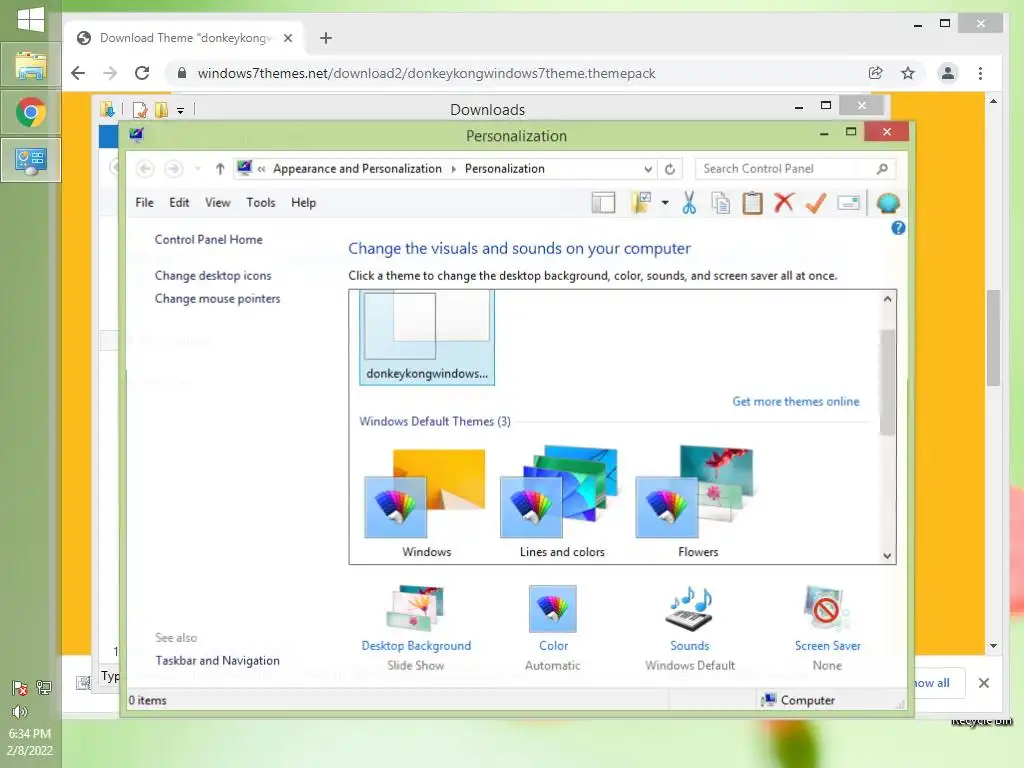Click the refresh icon in Control Panel address bar
The image size is (1024, 768).
tap(670, 169)
